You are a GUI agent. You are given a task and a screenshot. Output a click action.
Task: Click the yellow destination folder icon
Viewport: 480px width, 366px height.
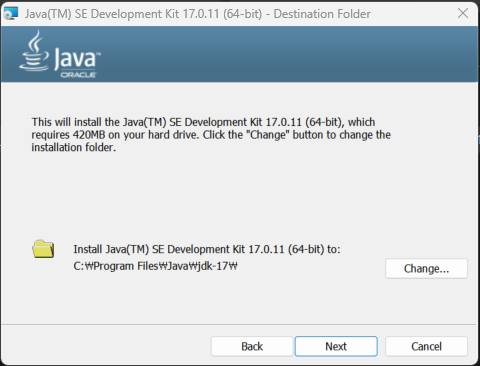click(43, 249)
